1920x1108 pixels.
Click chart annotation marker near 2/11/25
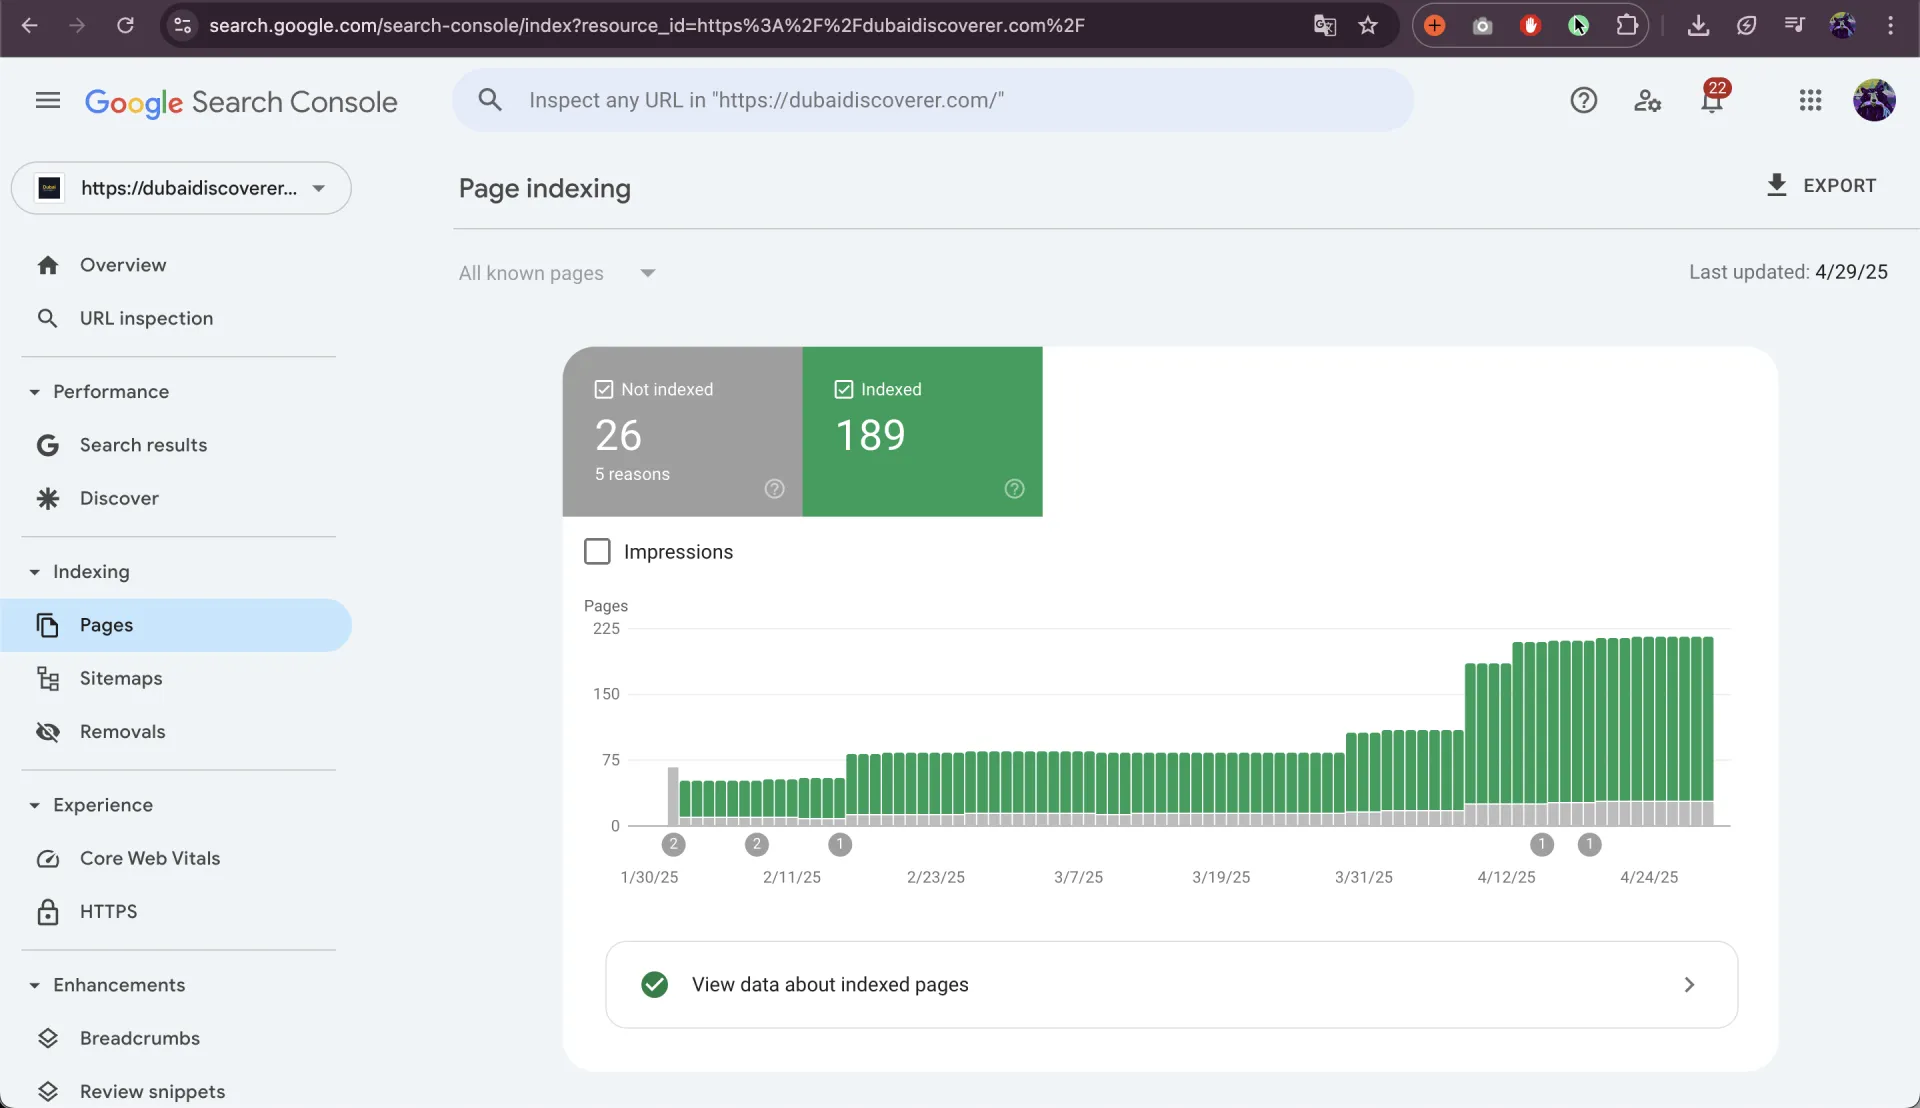(757, 845)
